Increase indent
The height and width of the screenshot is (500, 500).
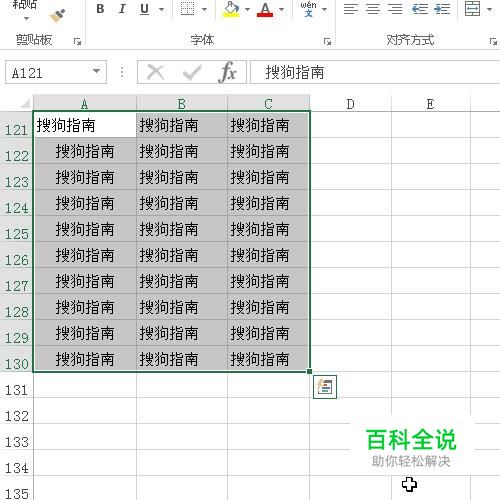[x=442, y=9]
